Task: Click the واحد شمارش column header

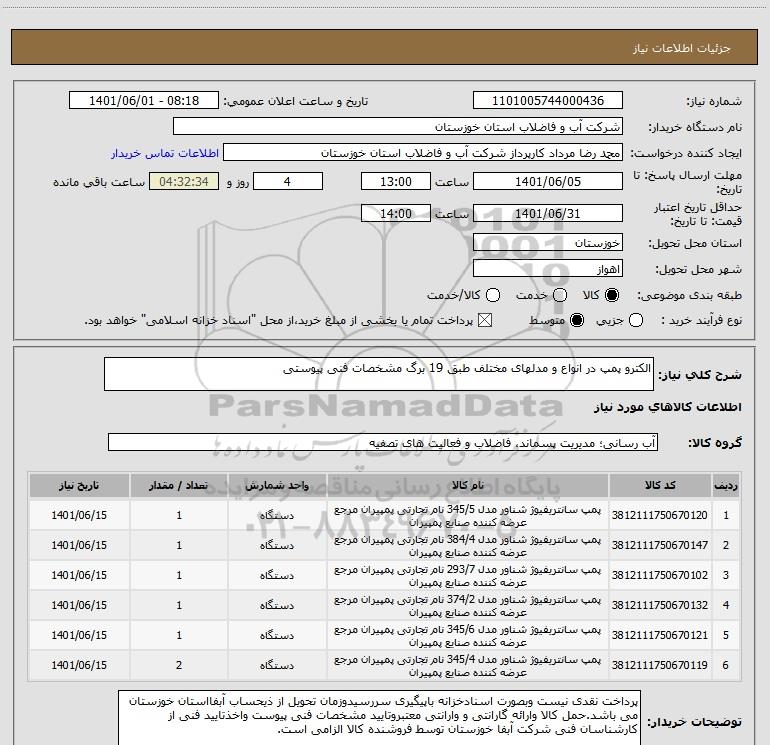Action: (x=277, y=486)
